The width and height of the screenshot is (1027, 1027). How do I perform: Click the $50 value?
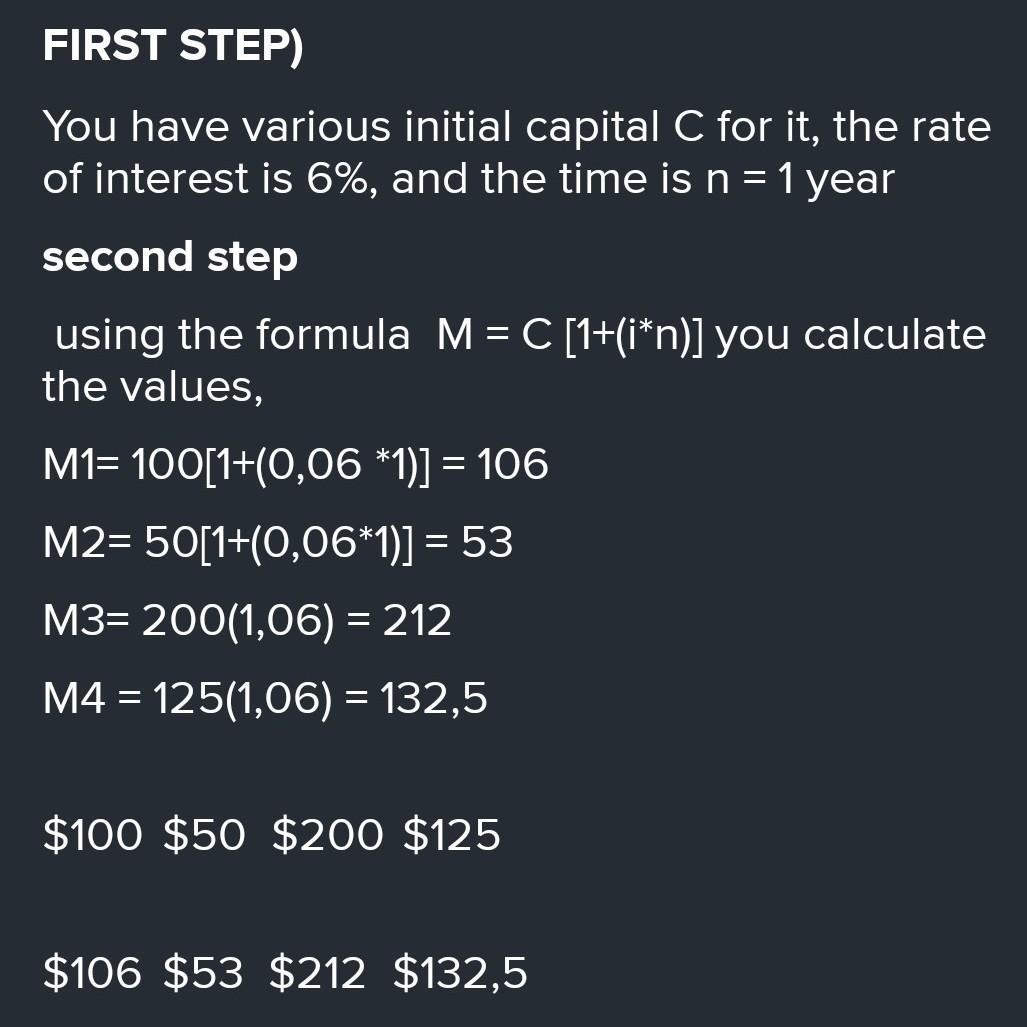[x=204, y=835]
